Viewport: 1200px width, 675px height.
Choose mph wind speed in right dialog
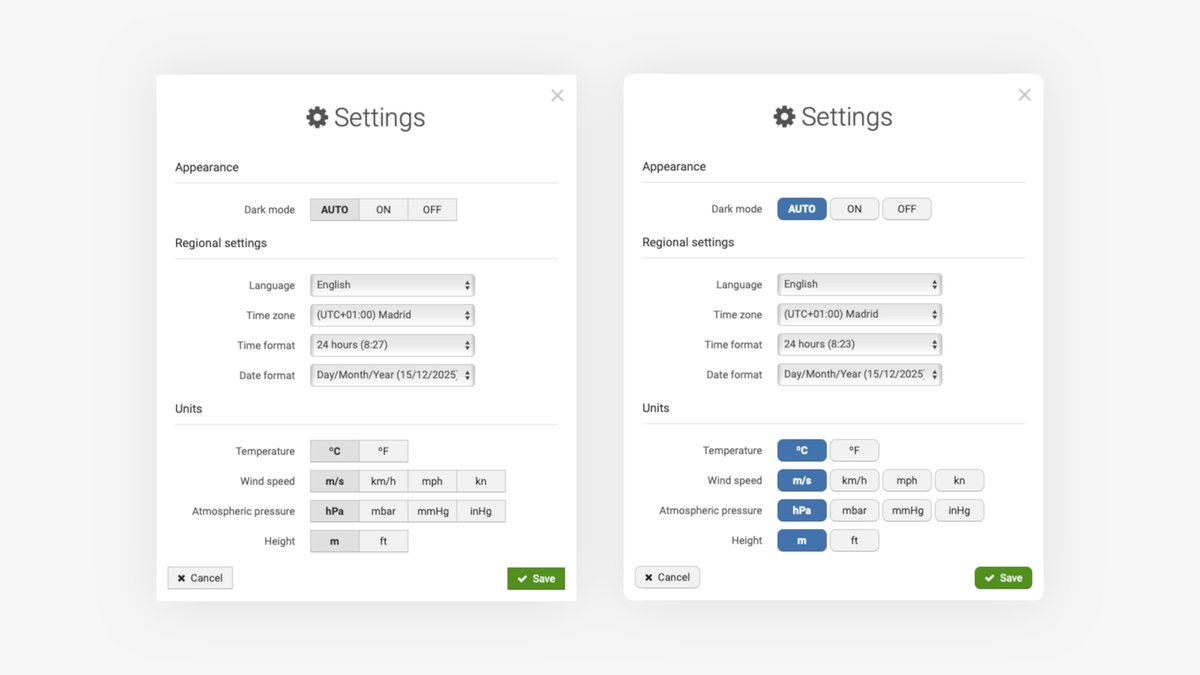[907, 480]
